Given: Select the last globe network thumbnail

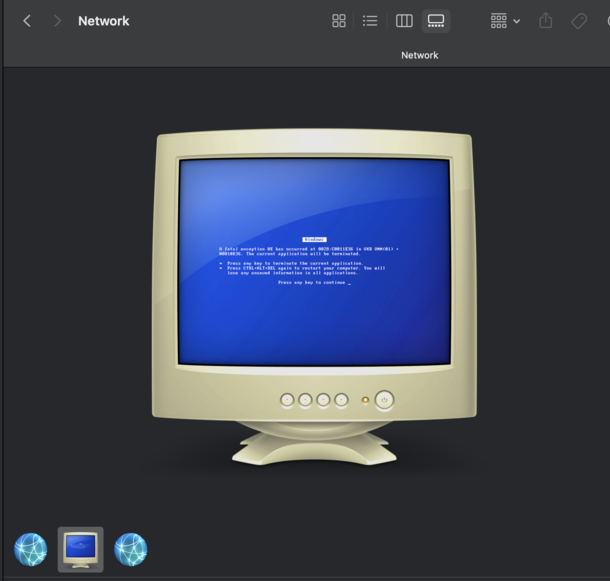Looking at the screenshot, I should [131, 549].
